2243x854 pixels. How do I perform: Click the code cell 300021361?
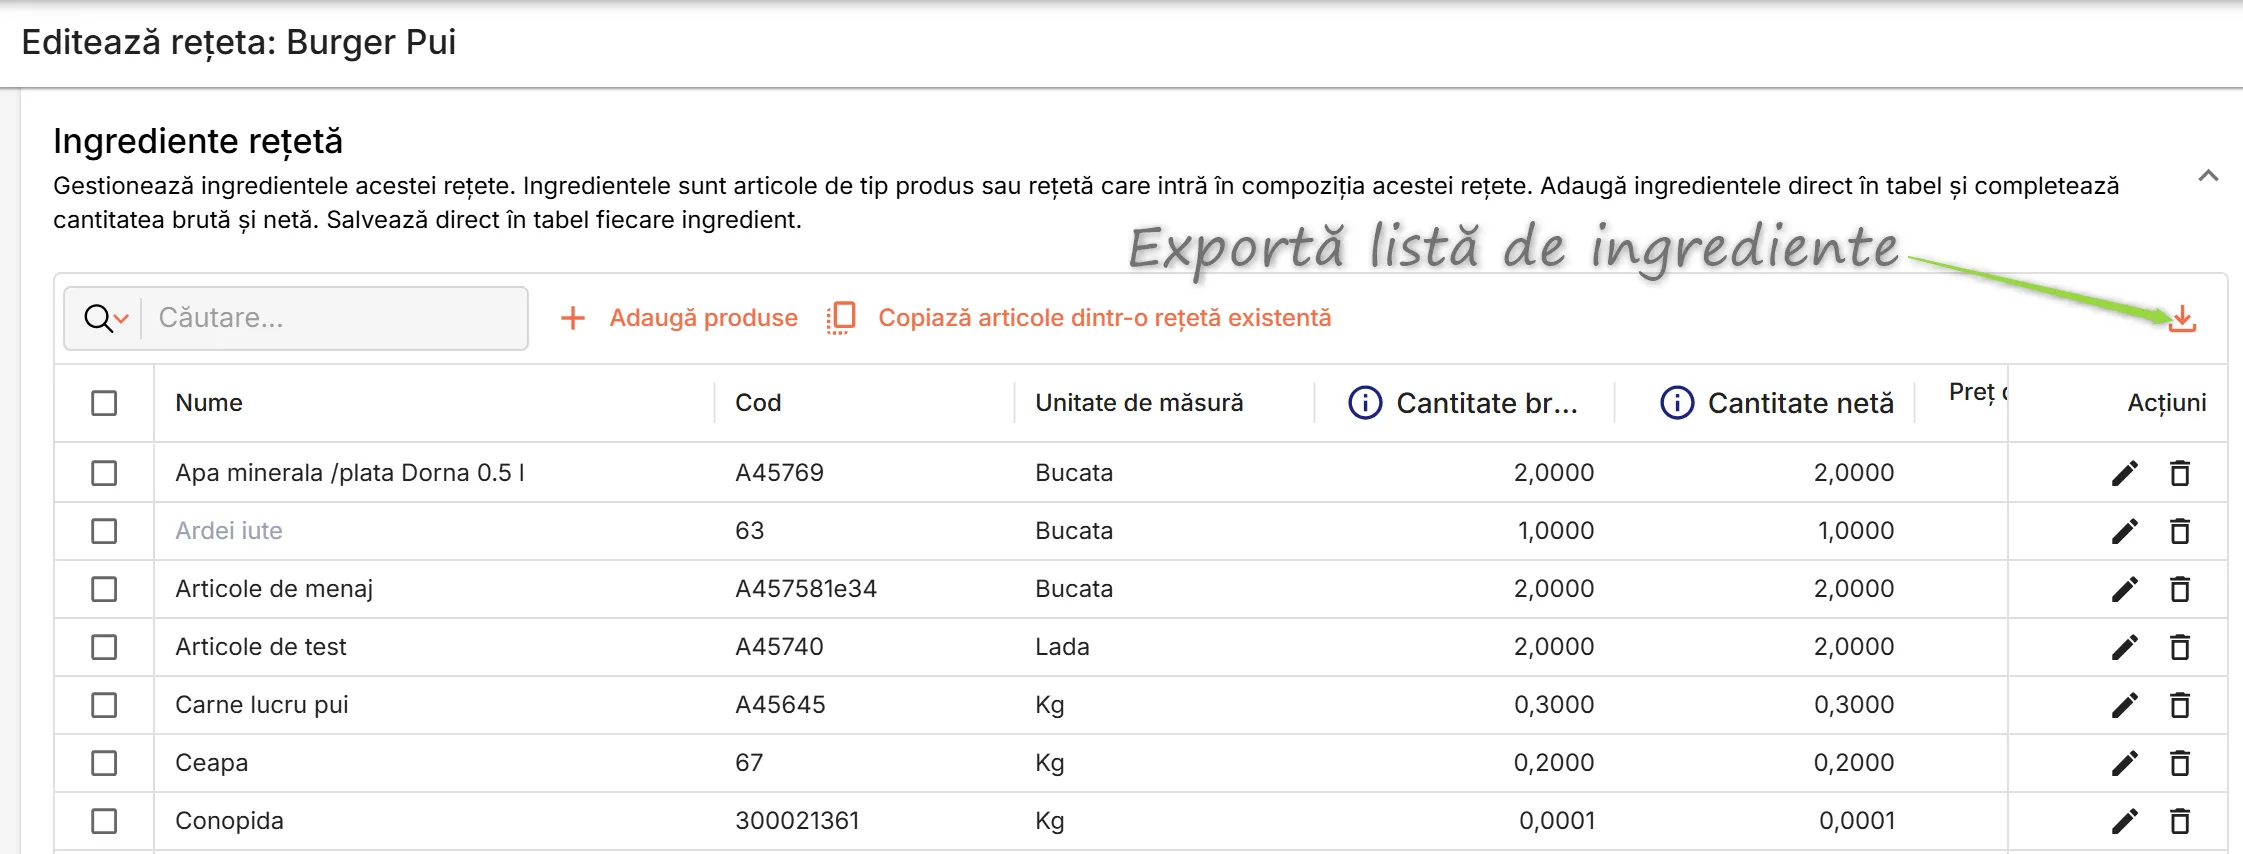(x=797, y=821)
